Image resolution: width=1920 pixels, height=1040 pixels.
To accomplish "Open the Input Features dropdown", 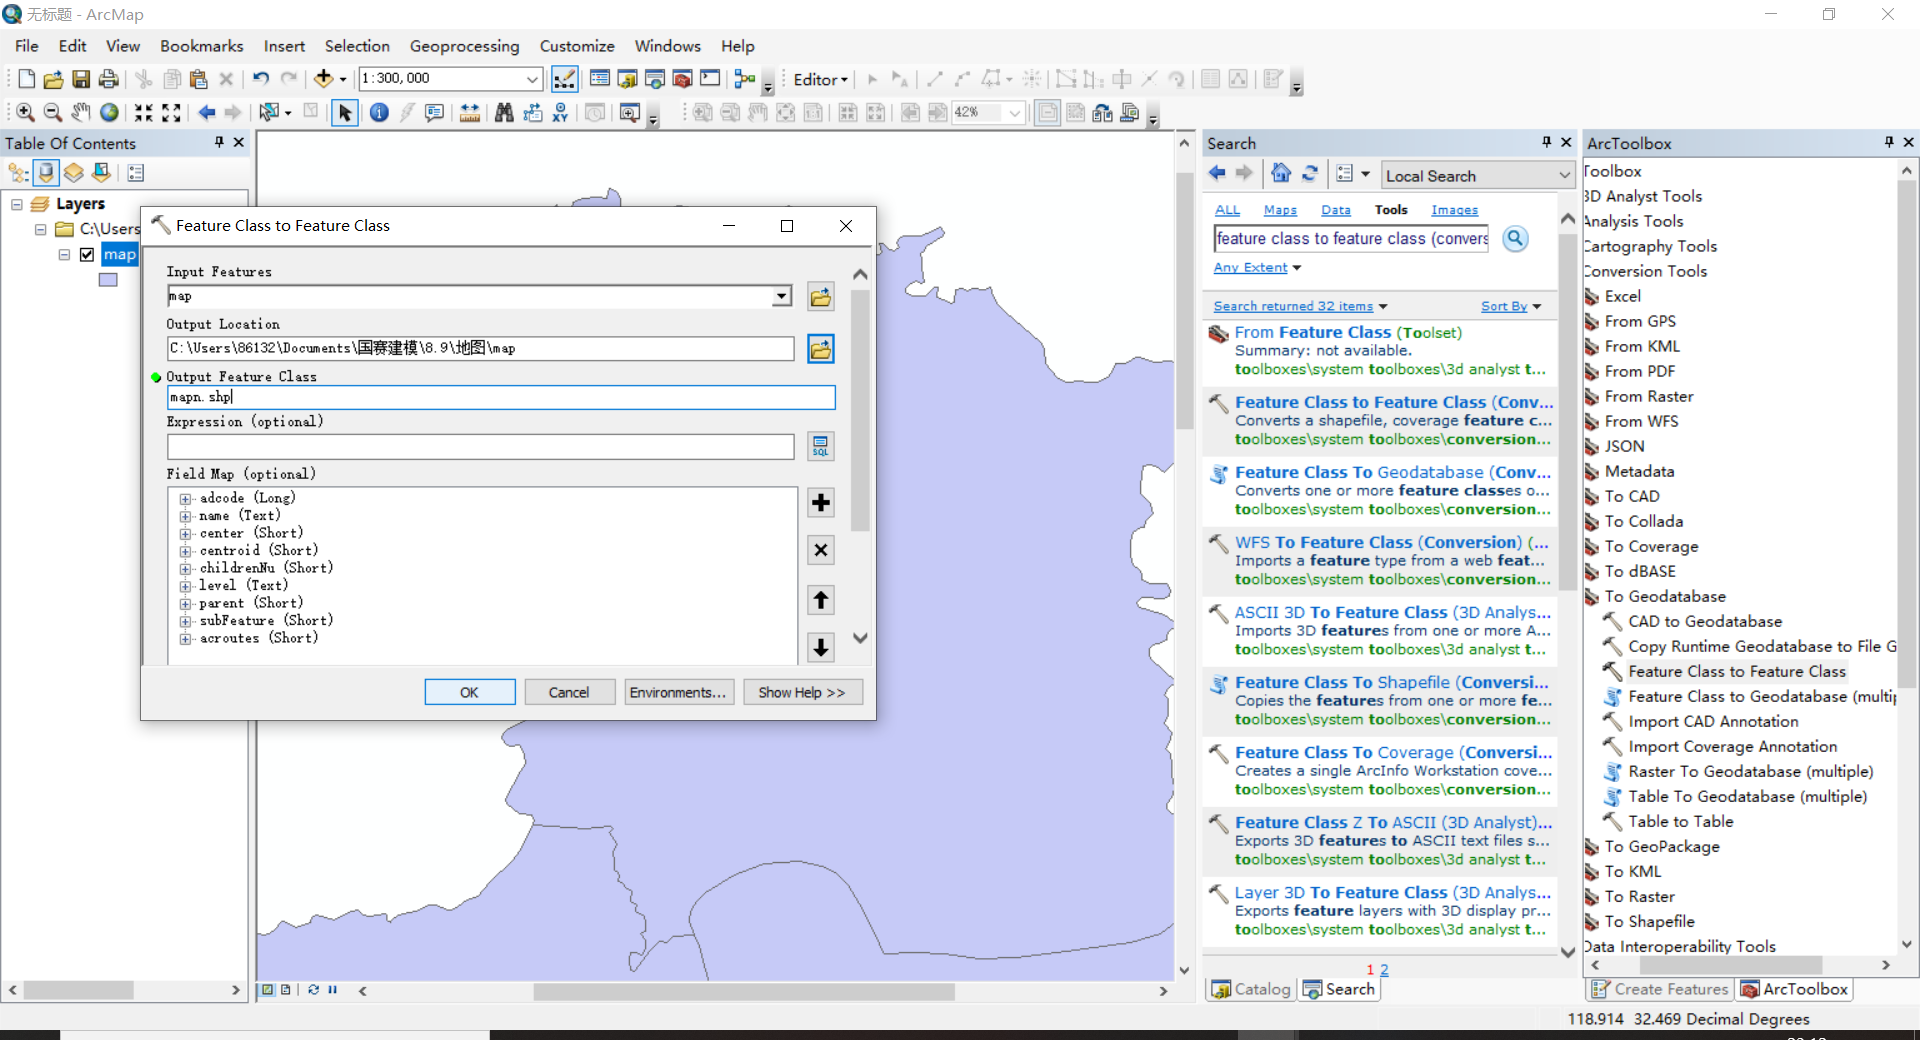I will coord(781,296).
